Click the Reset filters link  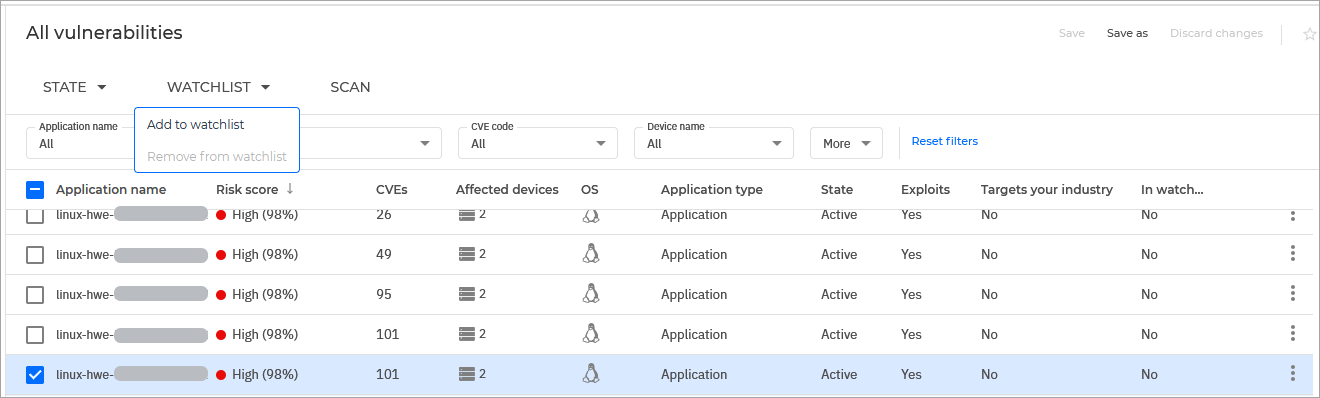click(x=944, y=141)
